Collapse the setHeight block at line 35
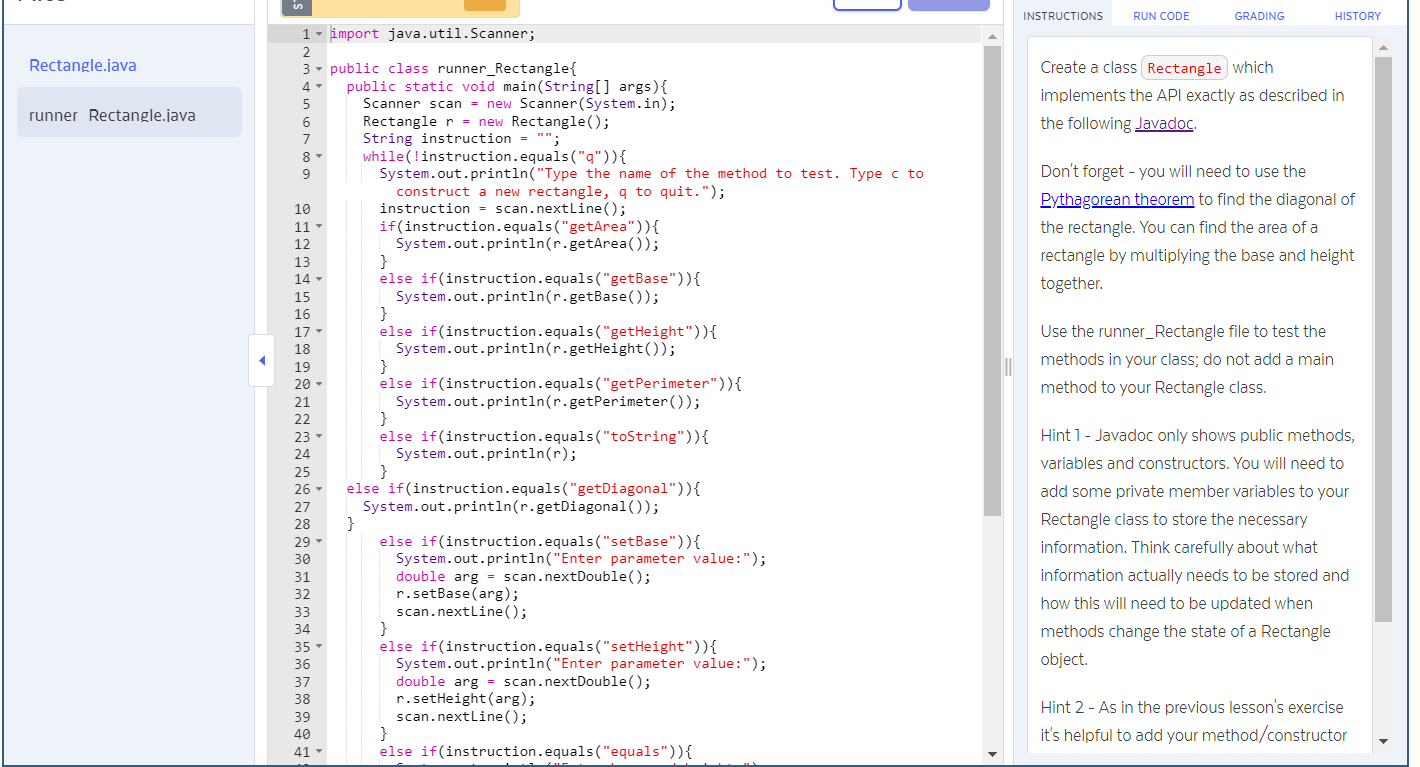Image resolution: width=1420 pixels, height=767 pixels. coord(318,646)
